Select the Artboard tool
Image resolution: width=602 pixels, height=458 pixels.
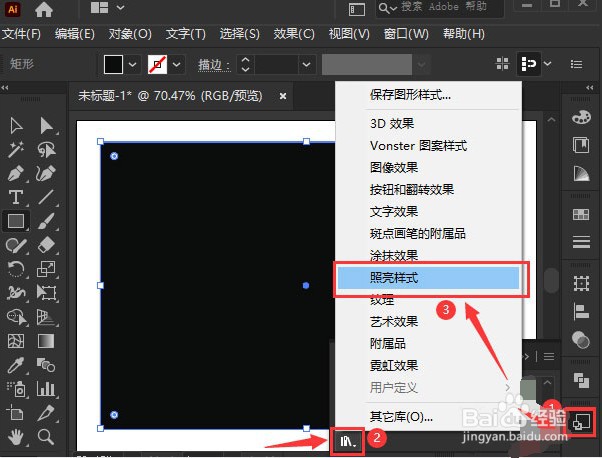[x=16, y=413]
